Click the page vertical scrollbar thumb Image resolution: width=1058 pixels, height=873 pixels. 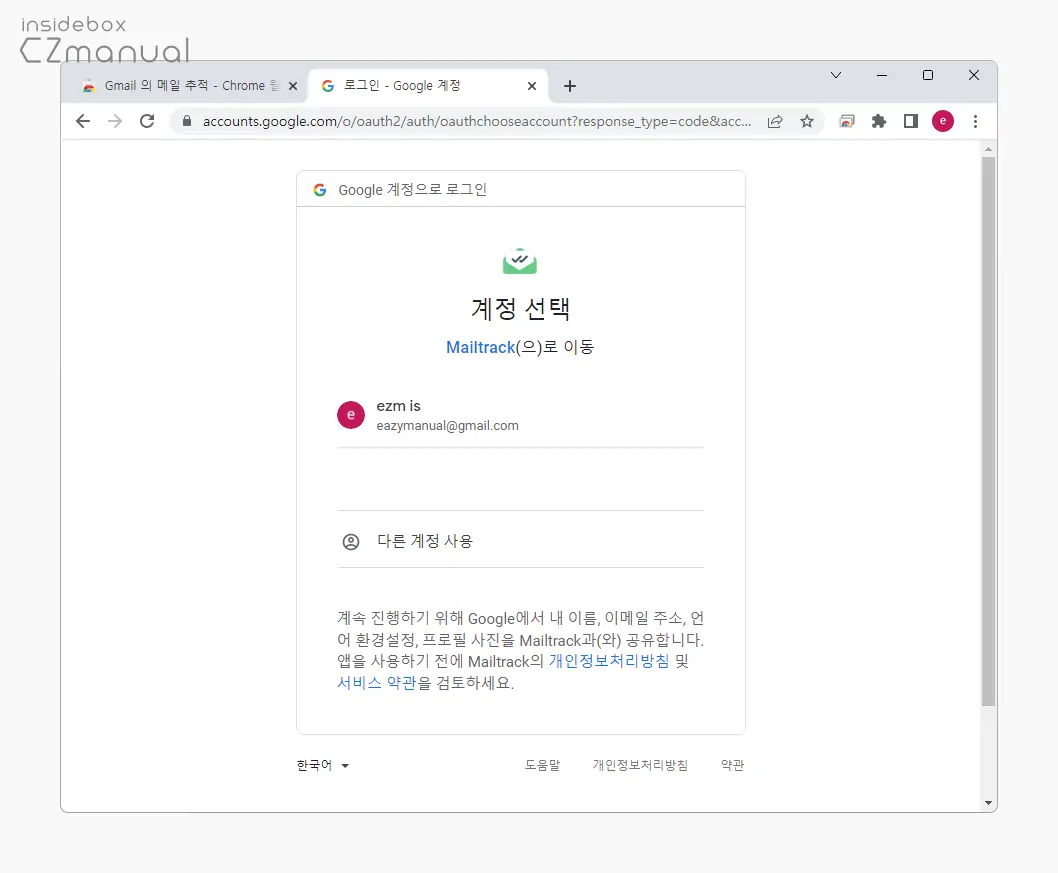tap(988, 432)
